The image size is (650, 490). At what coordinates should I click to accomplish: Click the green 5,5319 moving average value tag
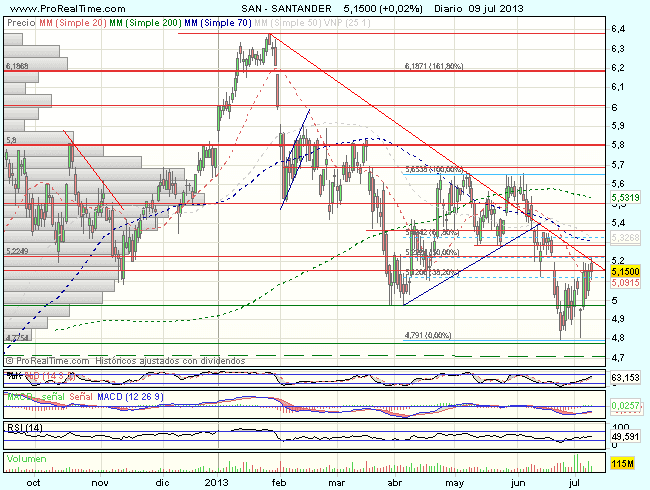[624, 198]
